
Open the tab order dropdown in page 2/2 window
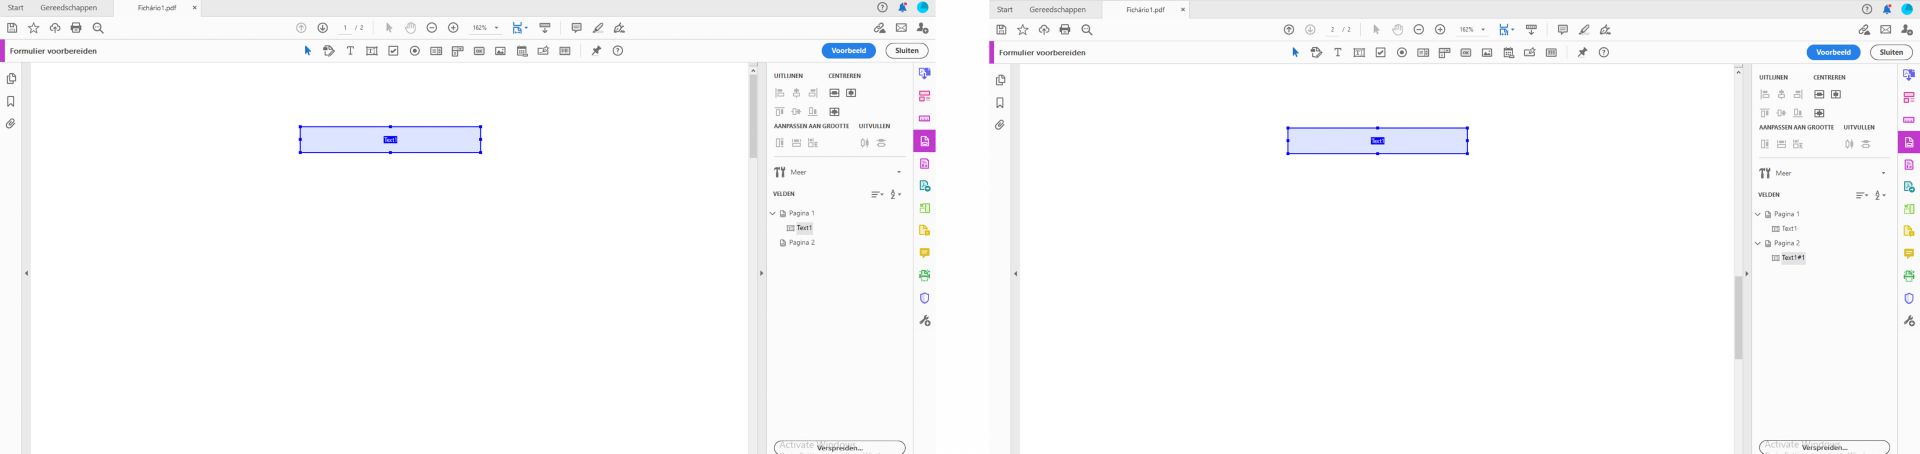(x=1862, y=195)
